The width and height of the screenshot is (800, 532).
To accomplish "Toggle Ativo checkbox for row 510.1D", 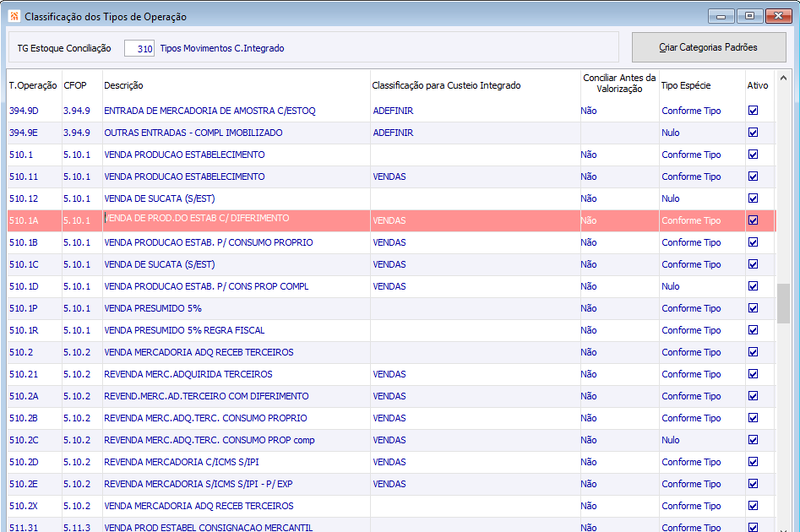I will (x=753, y=286).
